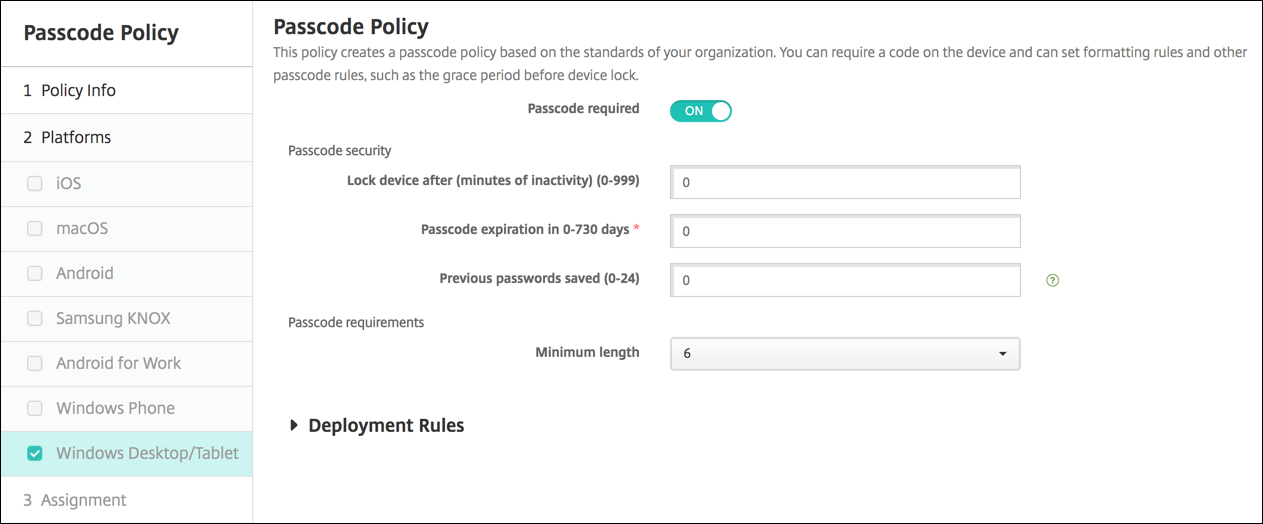Check the iOS platform checkbox
Viewport: 1263px width, 524px height.
(x=35, y=184)
